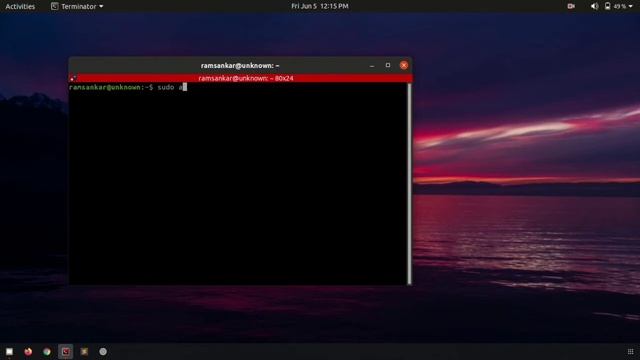Minimize the Terminator window
Screen dimensions: 640x360
pyautogui.click(x=372, y=65)
